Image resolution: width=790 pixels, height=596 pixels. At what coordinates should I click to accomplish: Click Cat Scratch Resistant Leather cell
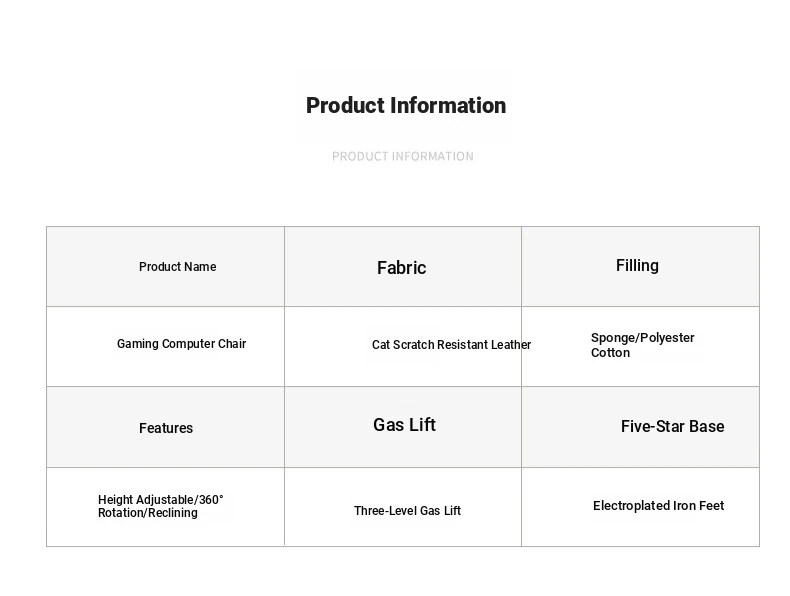(403, 347)
